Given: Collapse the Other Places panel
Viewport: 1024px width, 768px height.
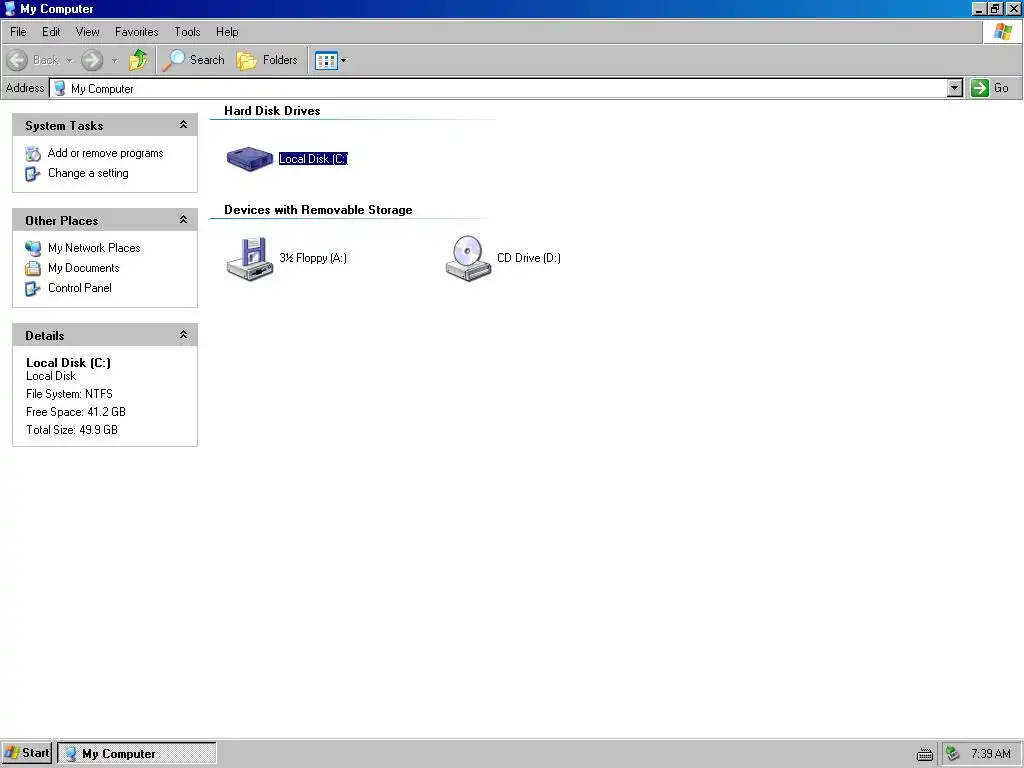Looking at the screenshot, I should point(184,219).
